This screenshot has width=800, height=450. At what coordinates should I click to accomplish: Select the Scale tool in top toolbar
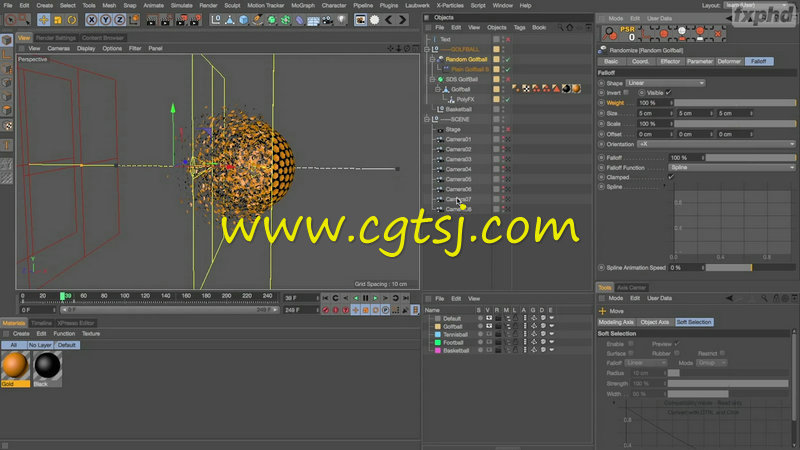[x=58, y=20]
